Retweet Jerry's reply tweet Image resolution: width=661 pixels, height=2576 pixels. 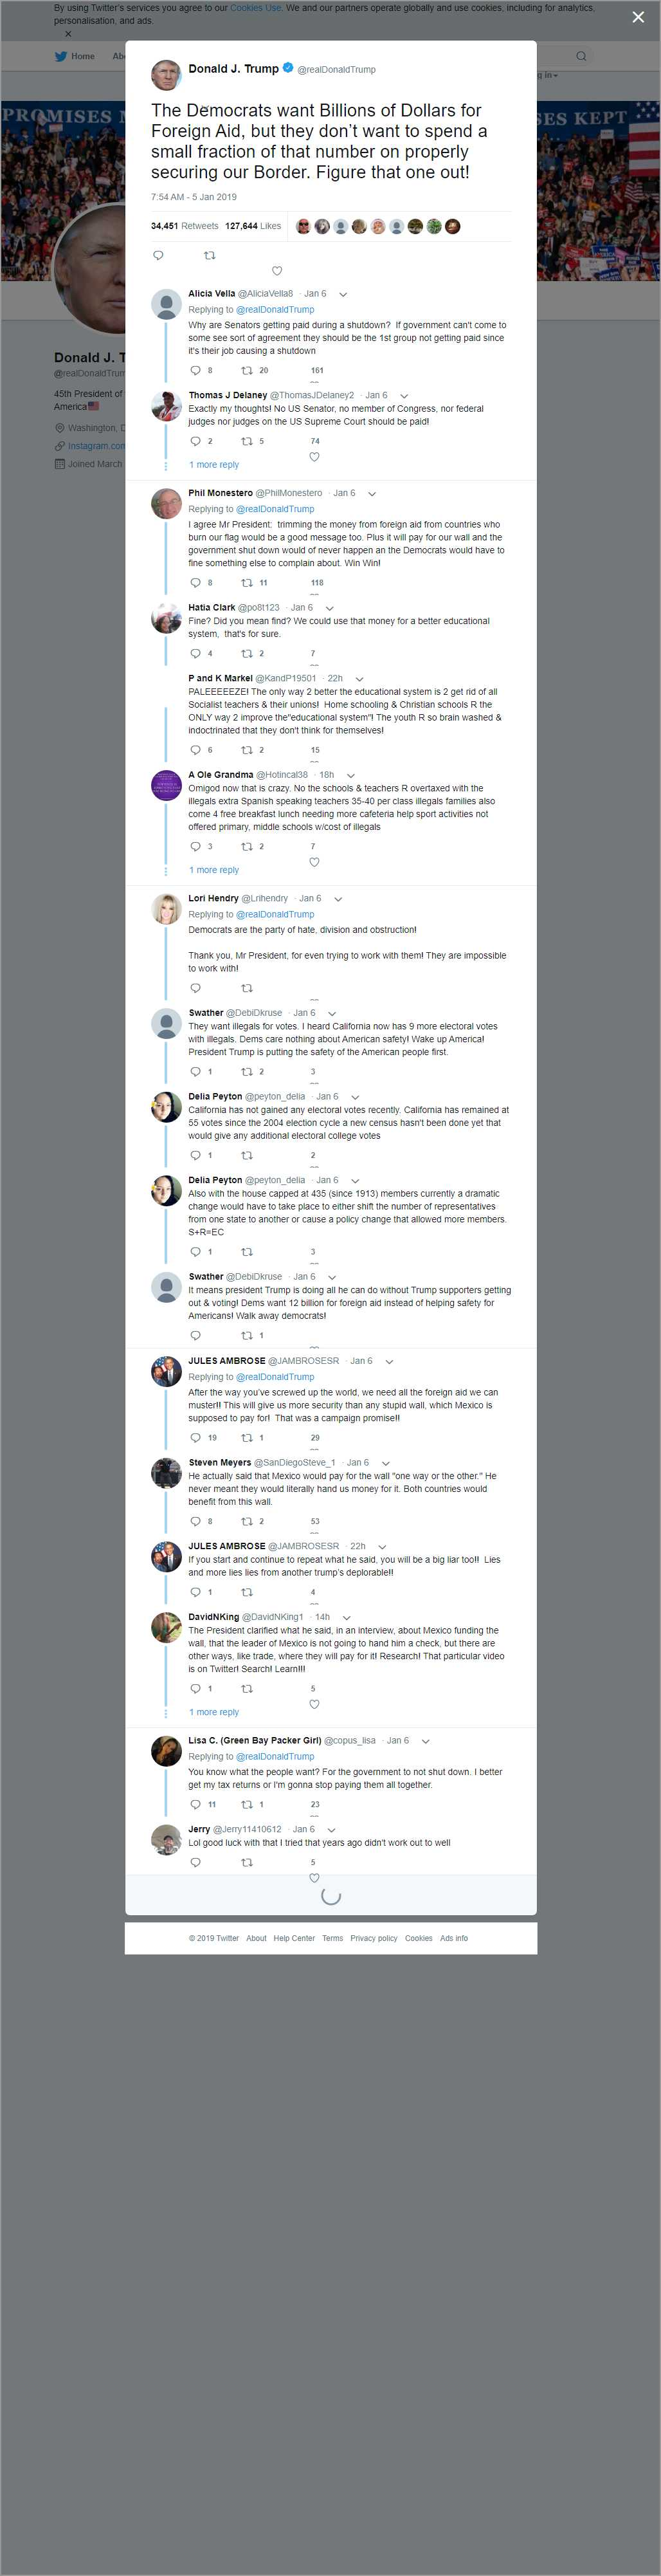coord(247,1863)
